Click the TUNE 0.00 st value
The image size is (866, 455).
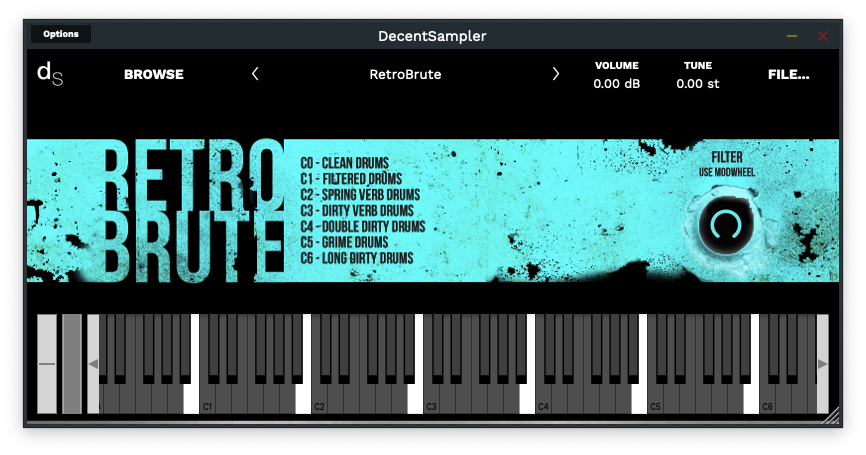click(698, 84)
